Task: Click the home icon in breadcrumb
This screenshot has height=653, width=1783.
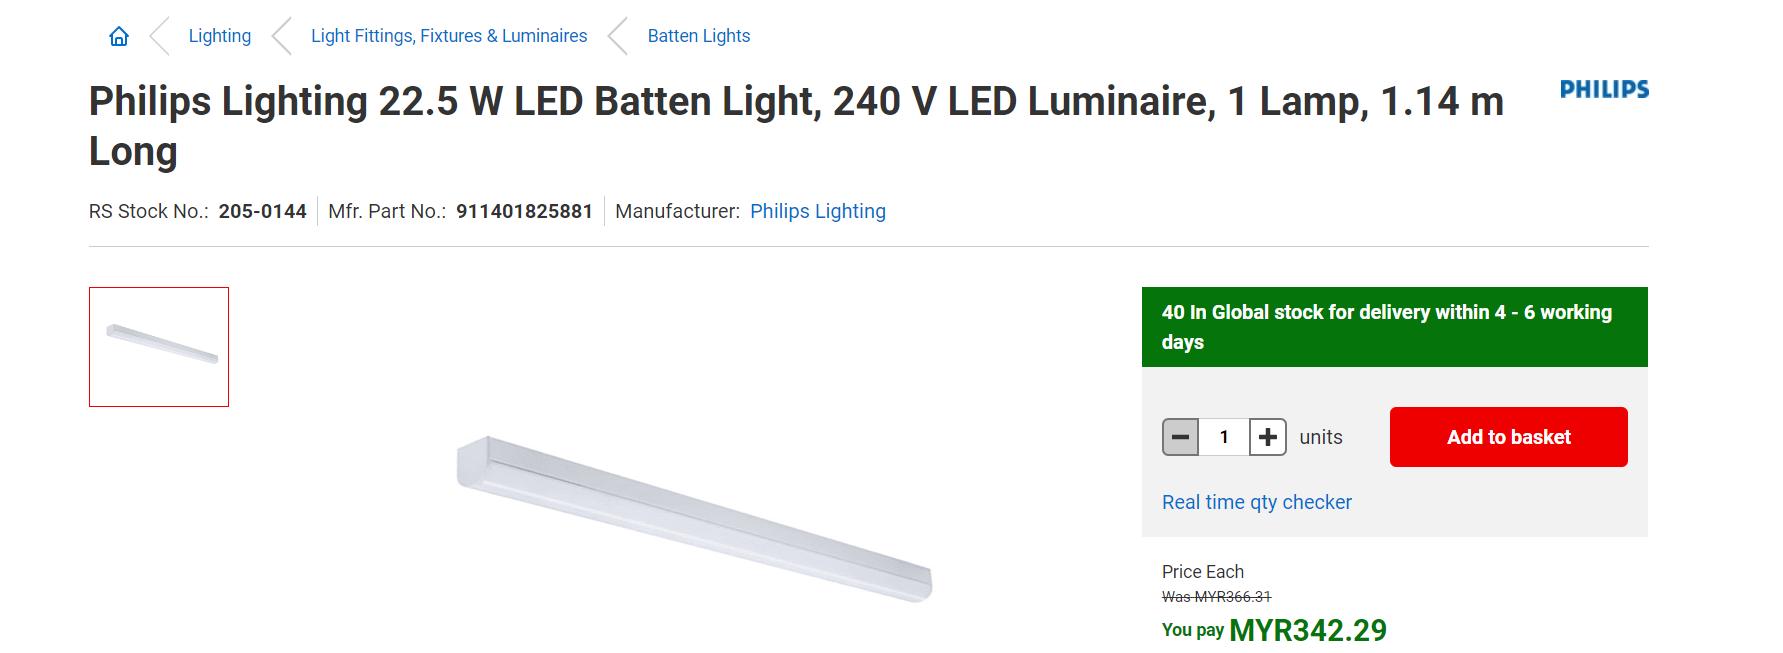Action: click(x=119, y=37)
